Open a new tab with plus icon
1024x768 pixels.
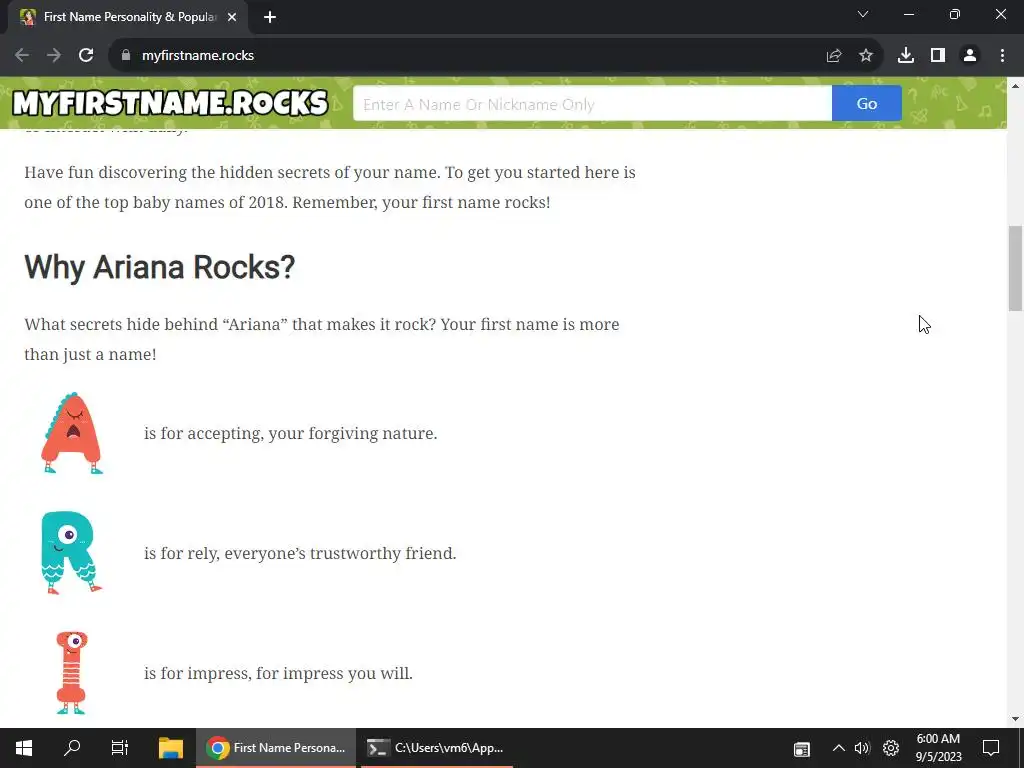coord(270,18)
